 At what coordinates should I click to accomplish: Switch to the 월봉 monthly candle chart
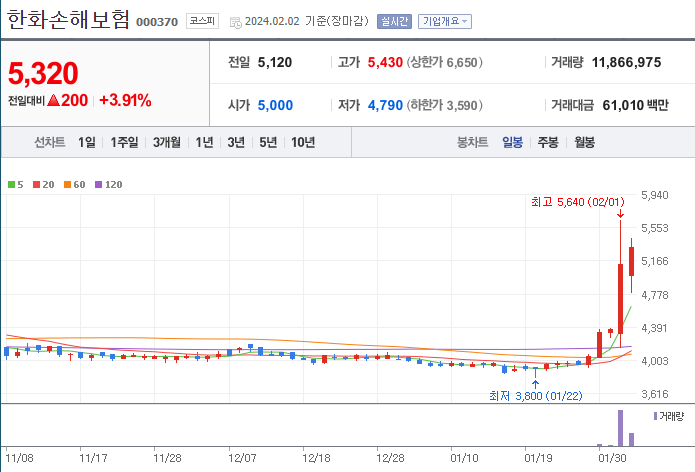tap(584, 142)
